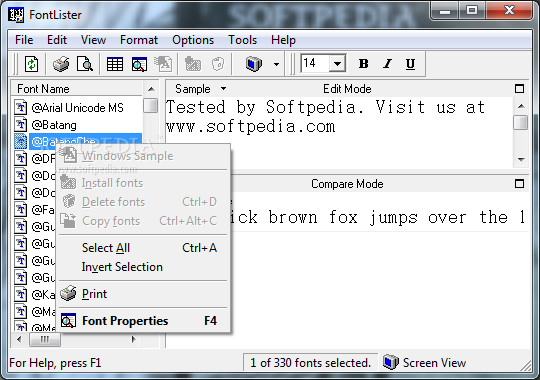The image size is (540, 380).
Task: Click Edit Mode vertical scrollbar thumb
Action: (x=521, y=122)
